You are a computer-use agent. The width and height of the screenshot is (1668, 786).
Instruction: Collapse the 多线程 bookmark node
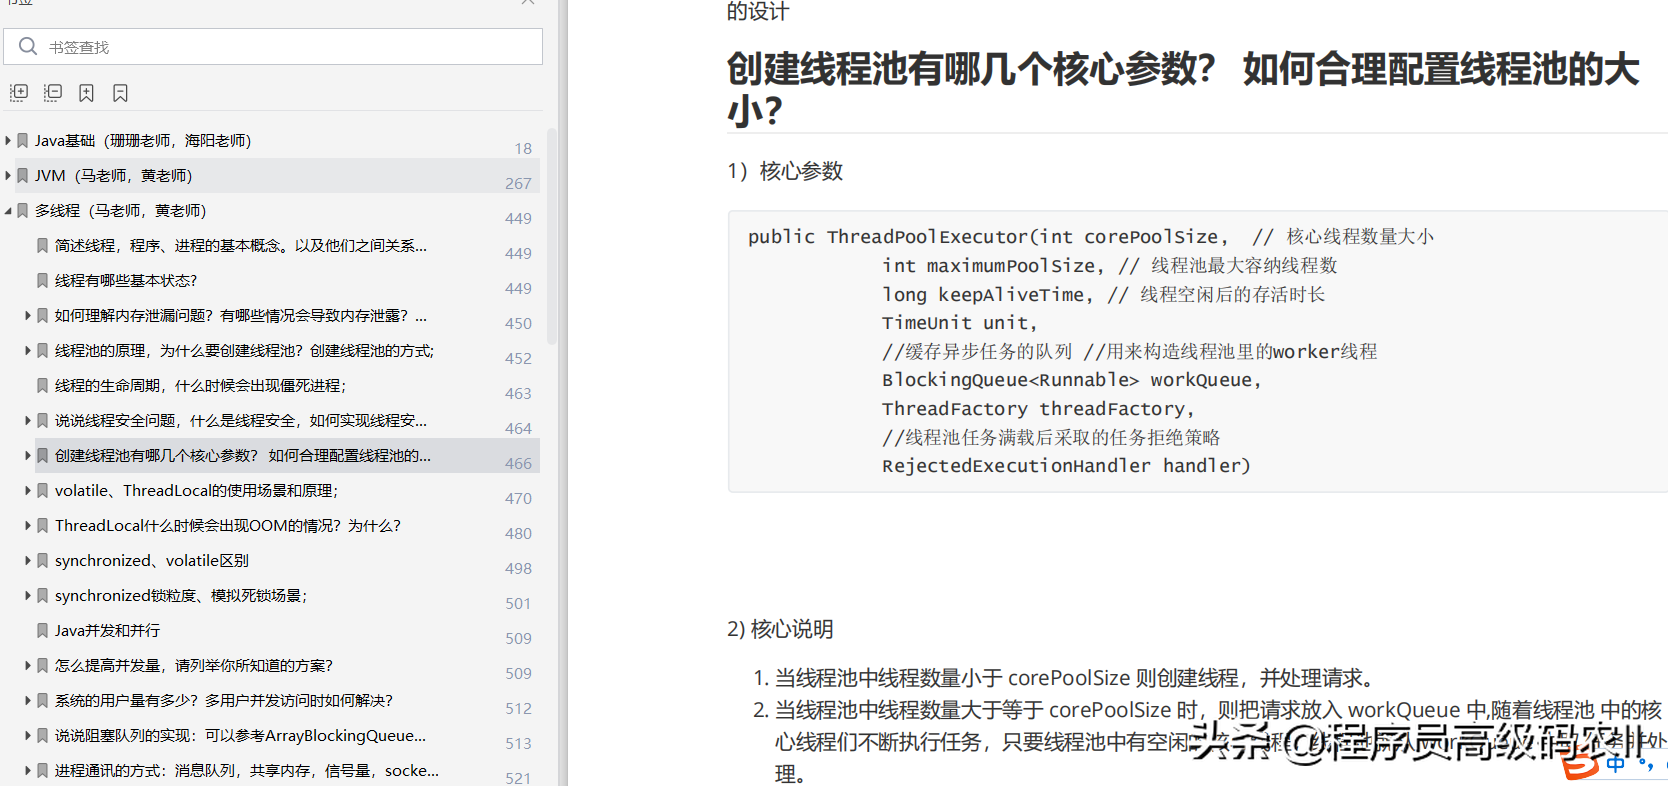(8, 211)
